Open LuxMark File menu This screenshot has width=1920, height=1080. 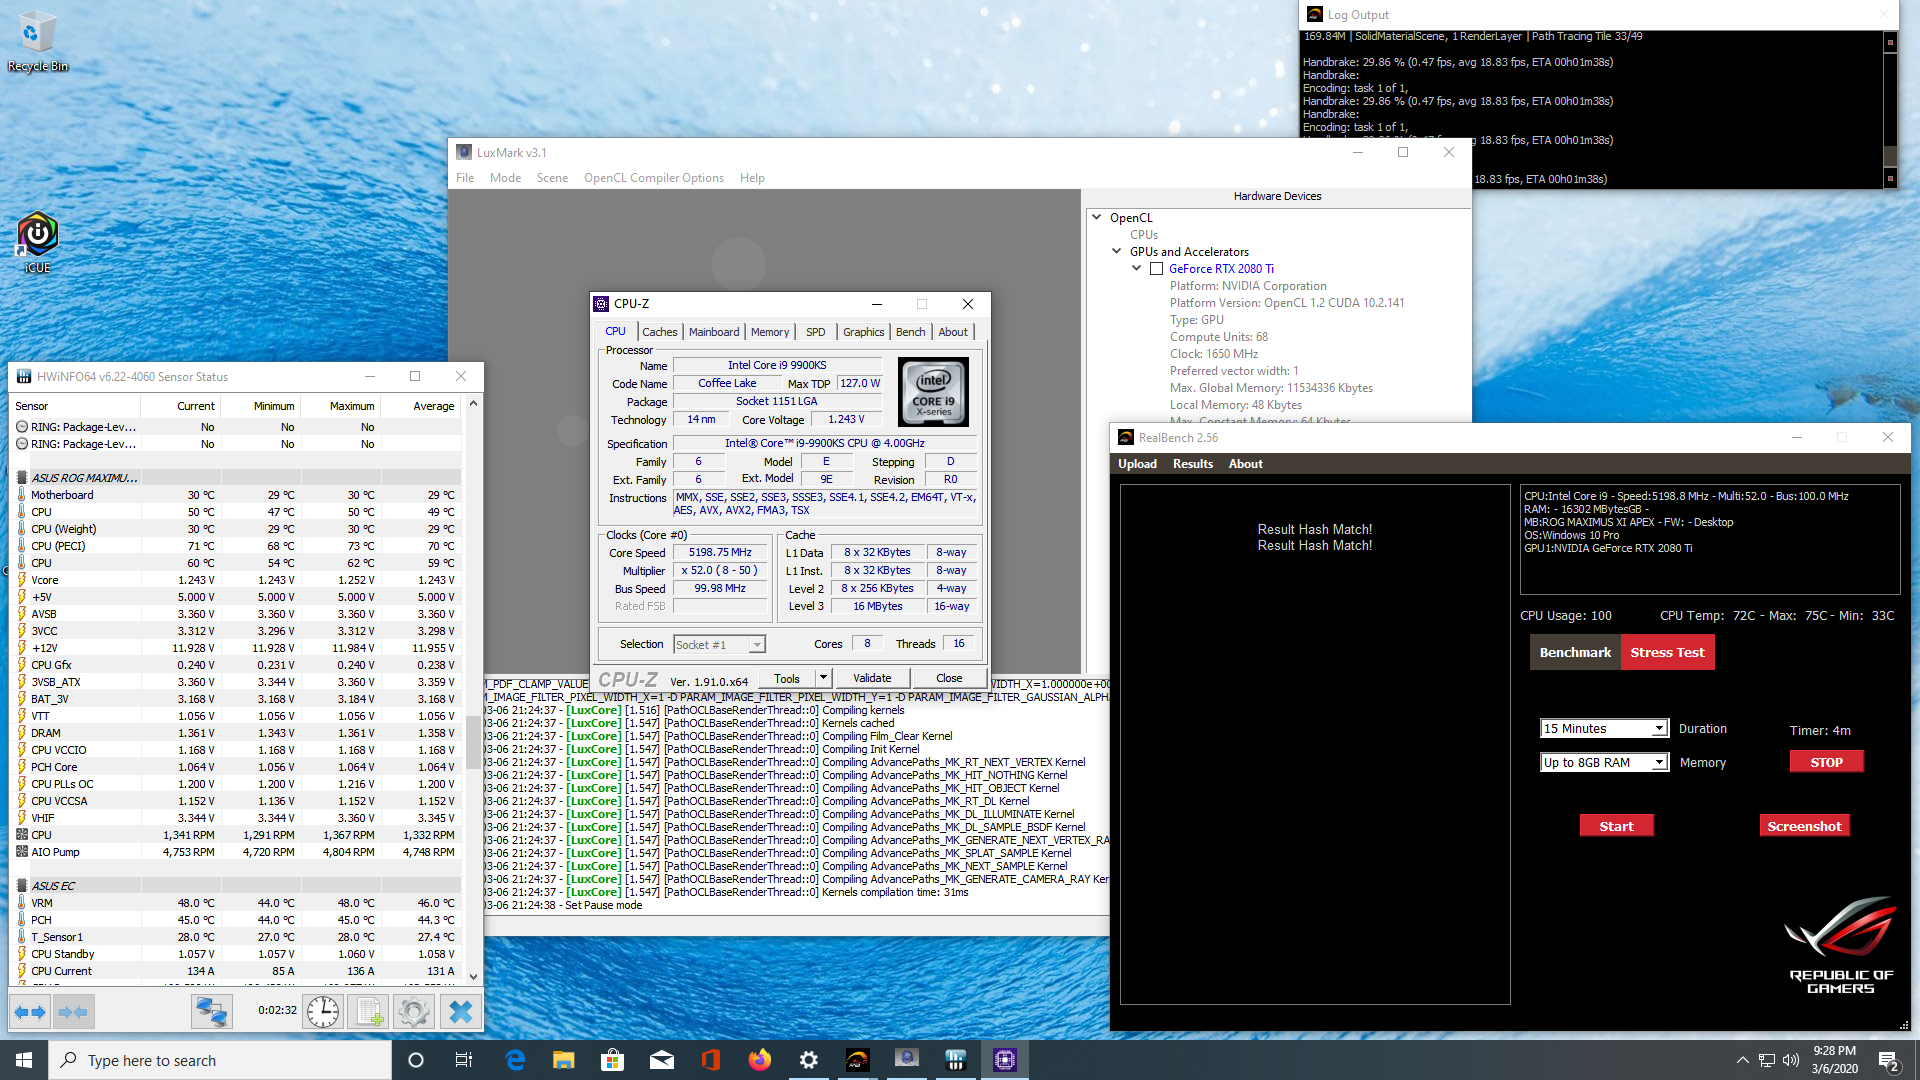[x=465, y=178]
